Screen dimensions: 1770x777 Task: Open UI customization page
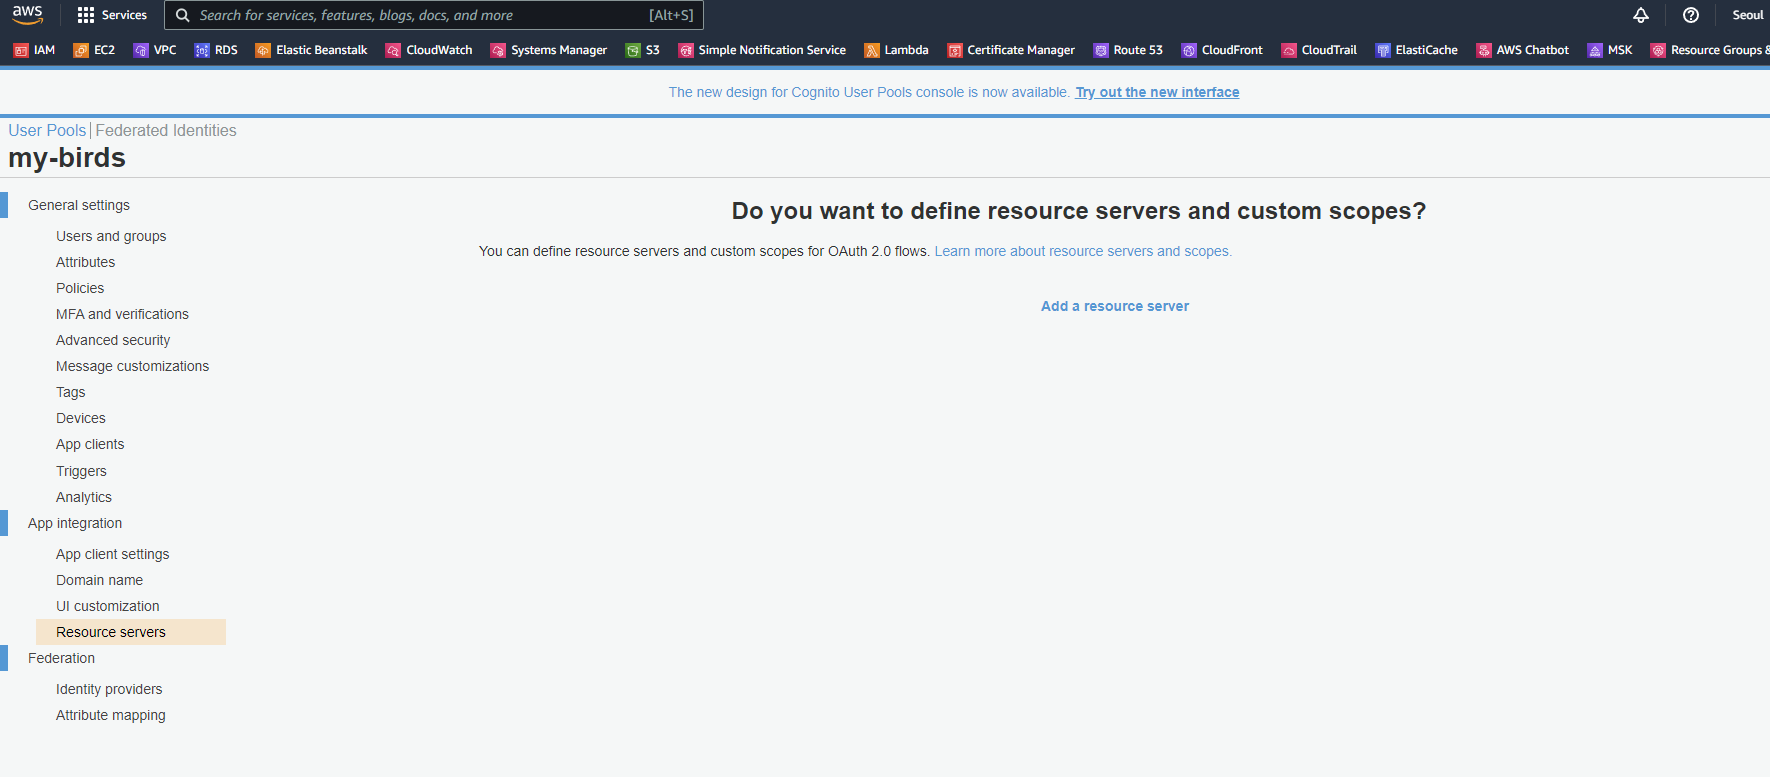coord(108,606)
